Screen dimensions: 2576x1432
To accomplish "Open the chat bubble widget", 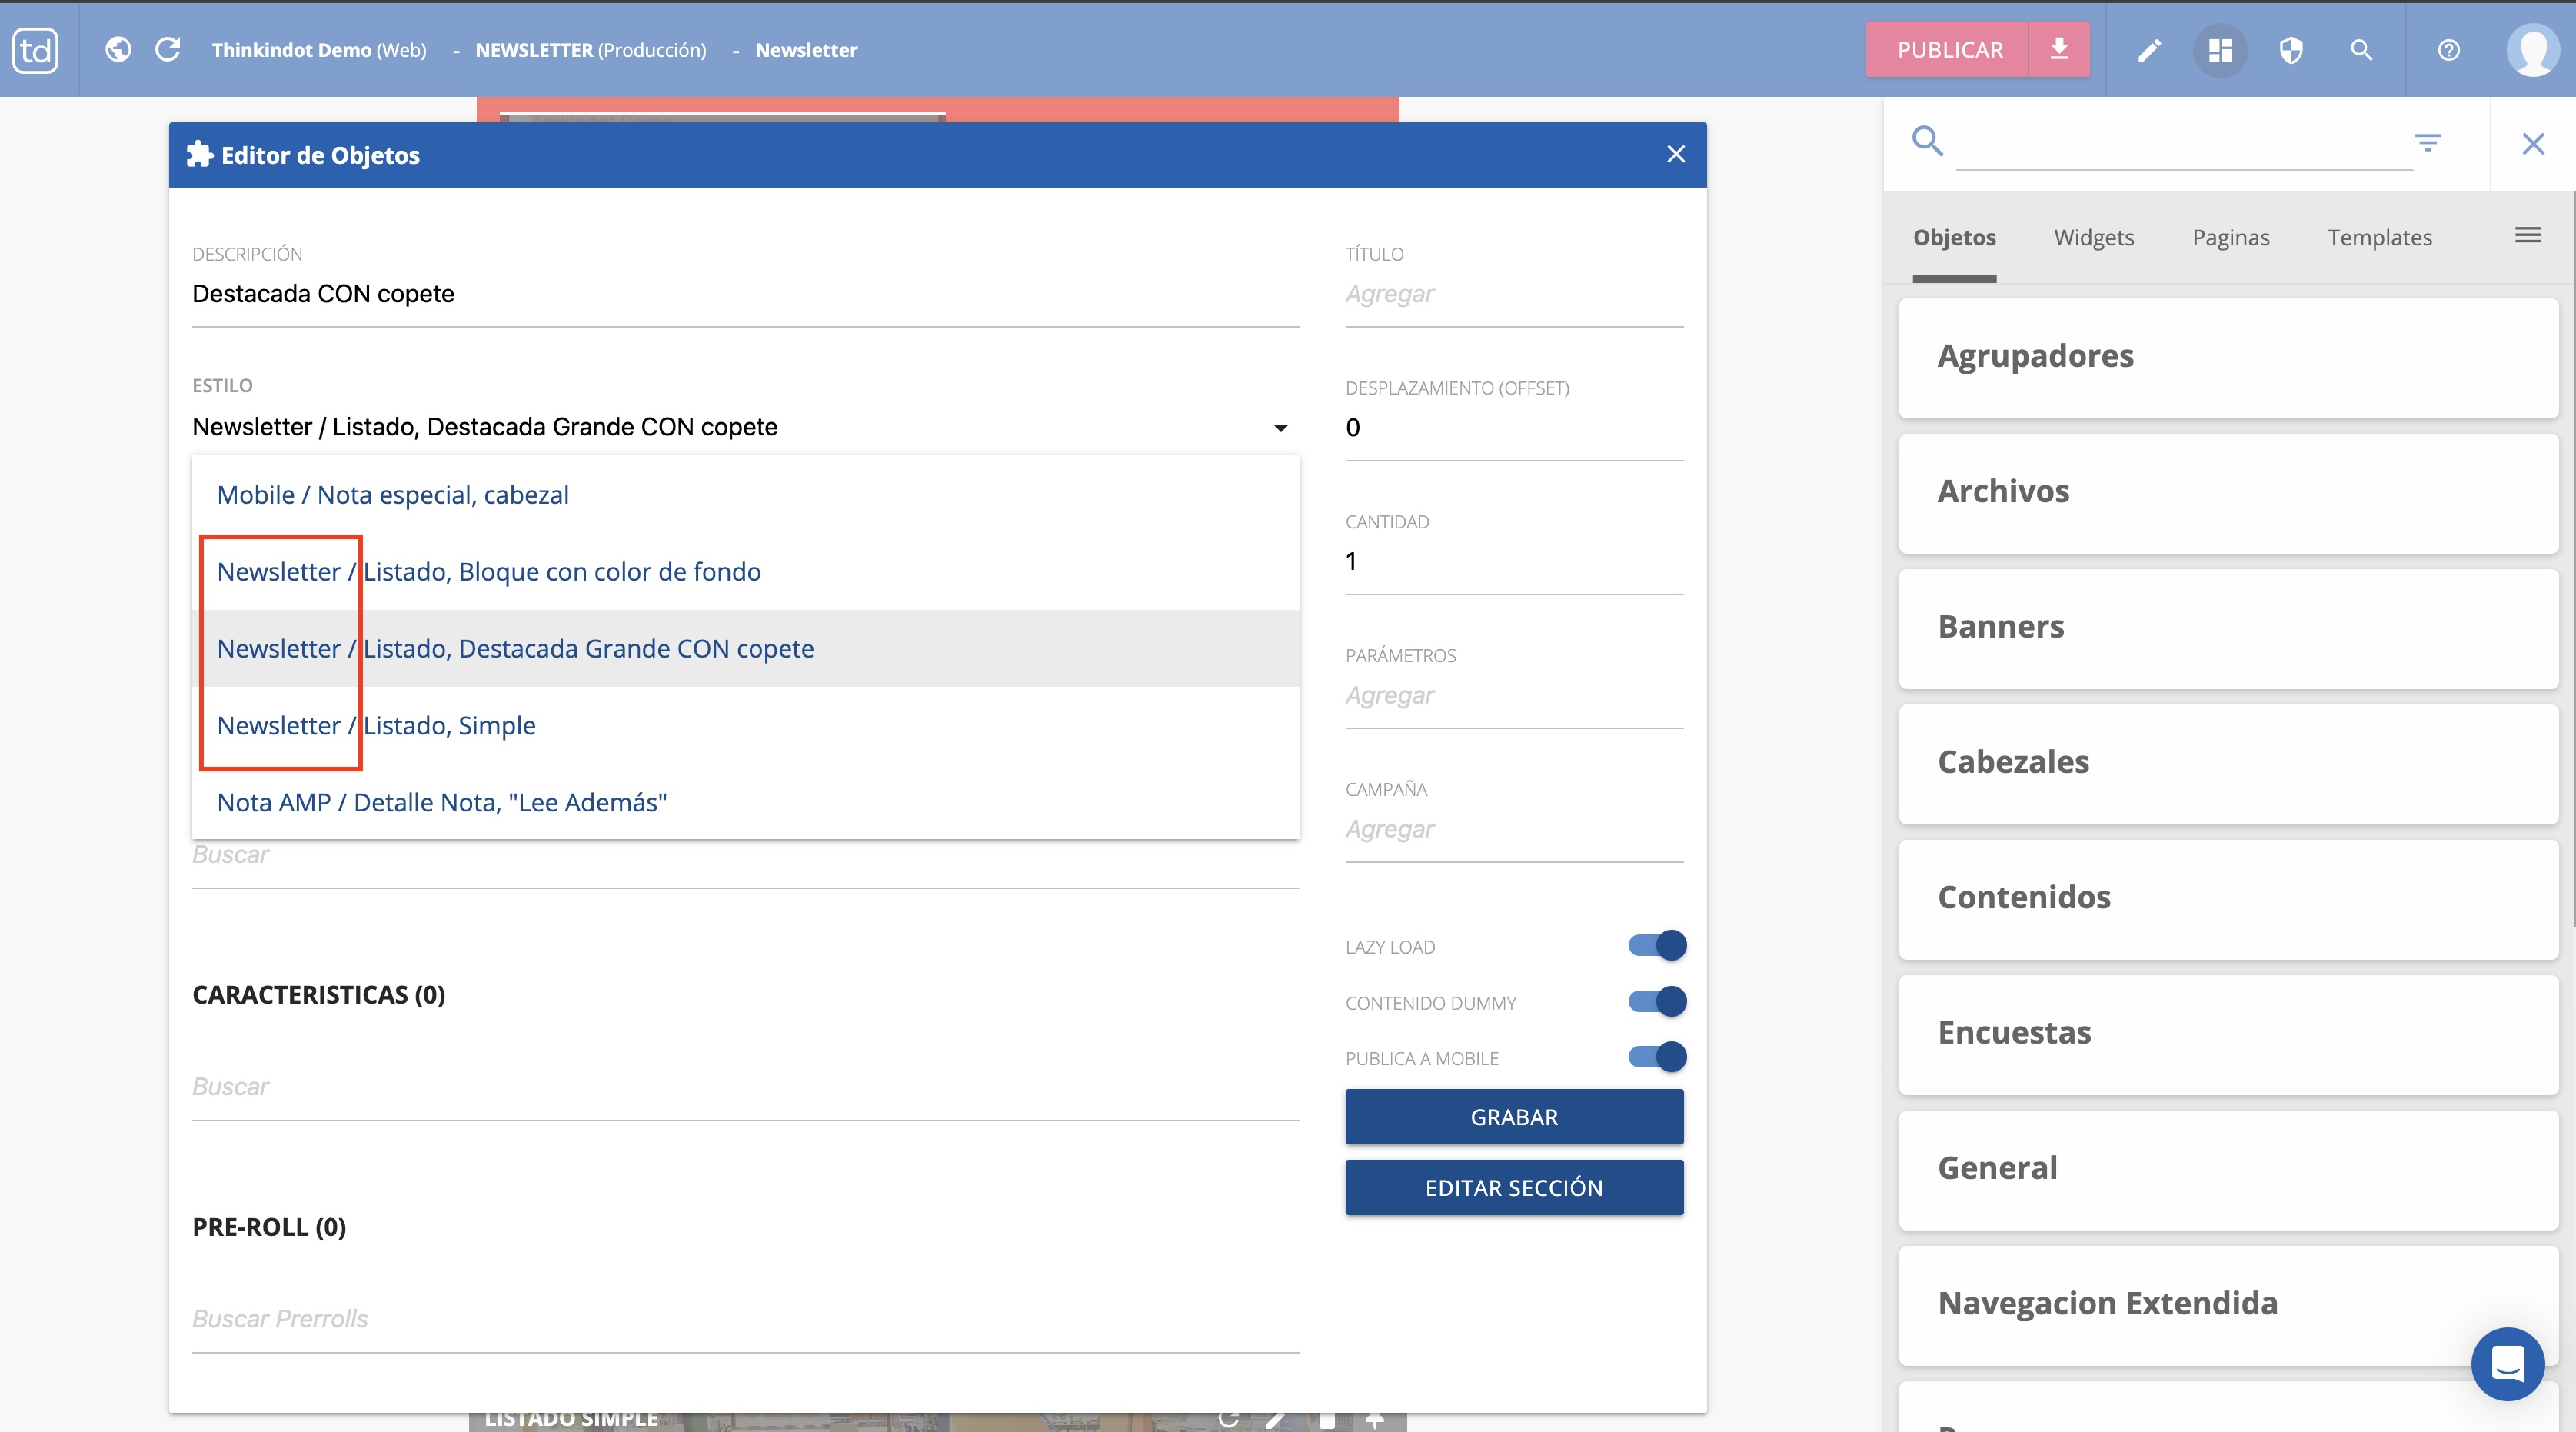I will pos(2507,1363).
